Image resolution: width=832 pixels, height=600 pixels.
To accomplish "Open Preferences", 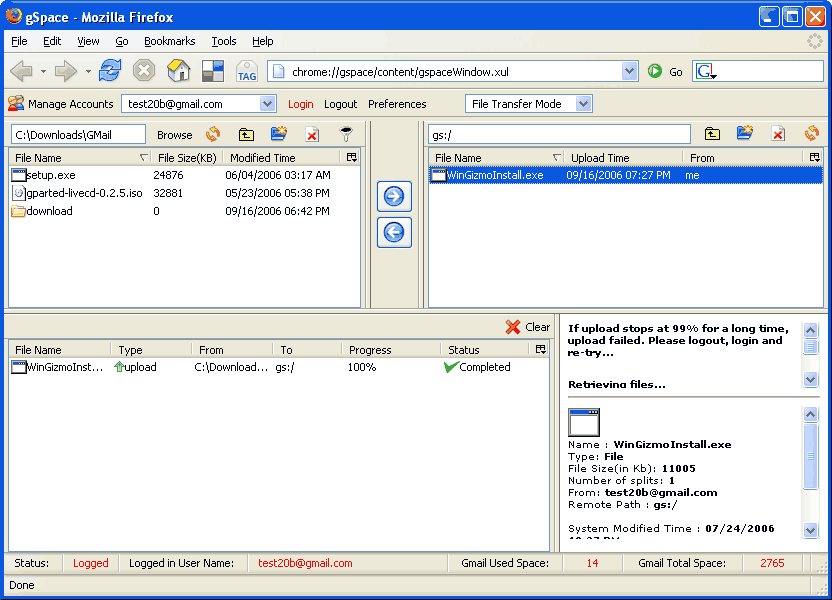I will 397,104.
